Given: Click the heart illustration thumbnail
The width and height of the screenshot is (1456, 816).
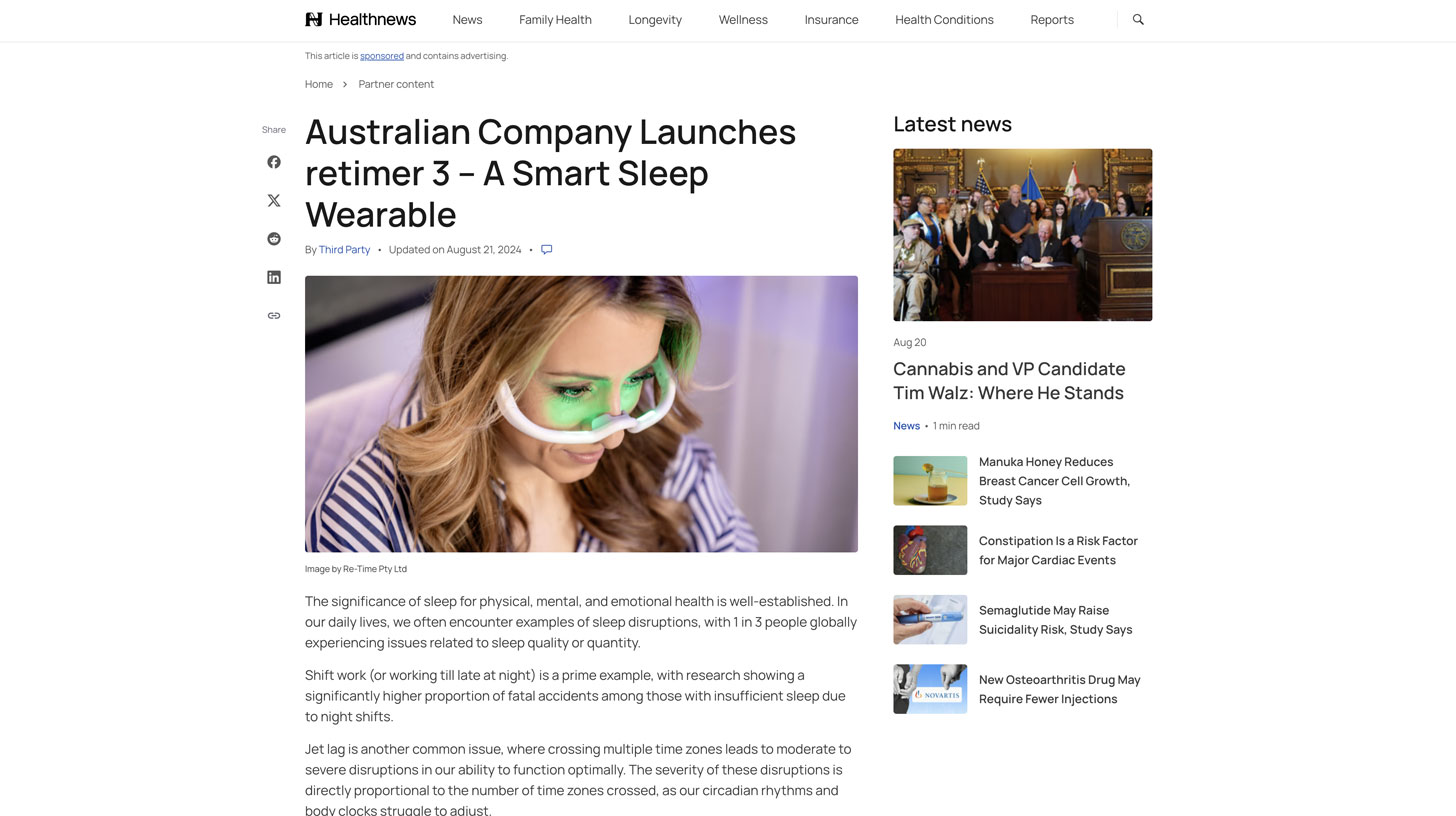Looking at the screenshot, I should [x=930, y=550].
